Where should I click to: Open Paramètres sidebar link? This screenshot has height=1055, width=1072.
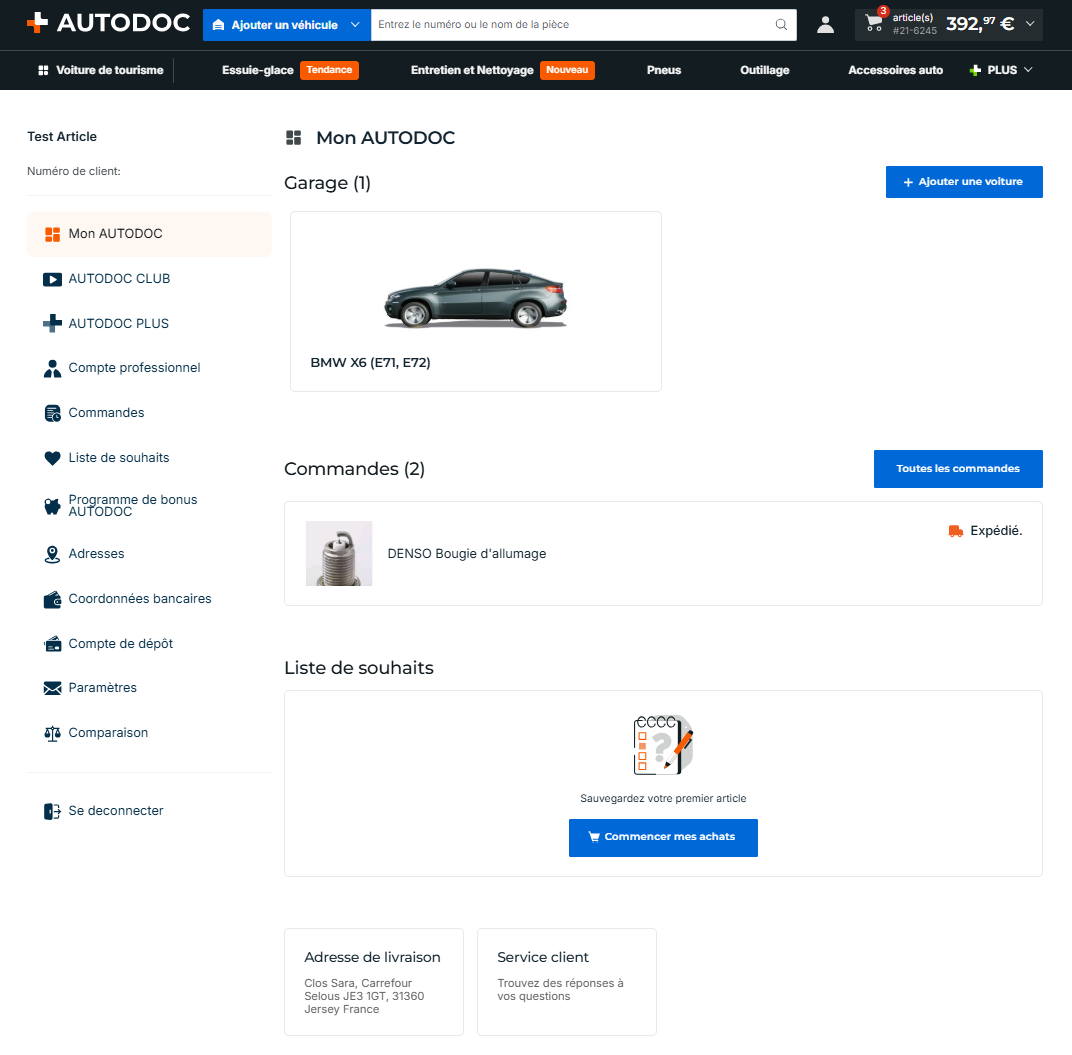point(103,688)
